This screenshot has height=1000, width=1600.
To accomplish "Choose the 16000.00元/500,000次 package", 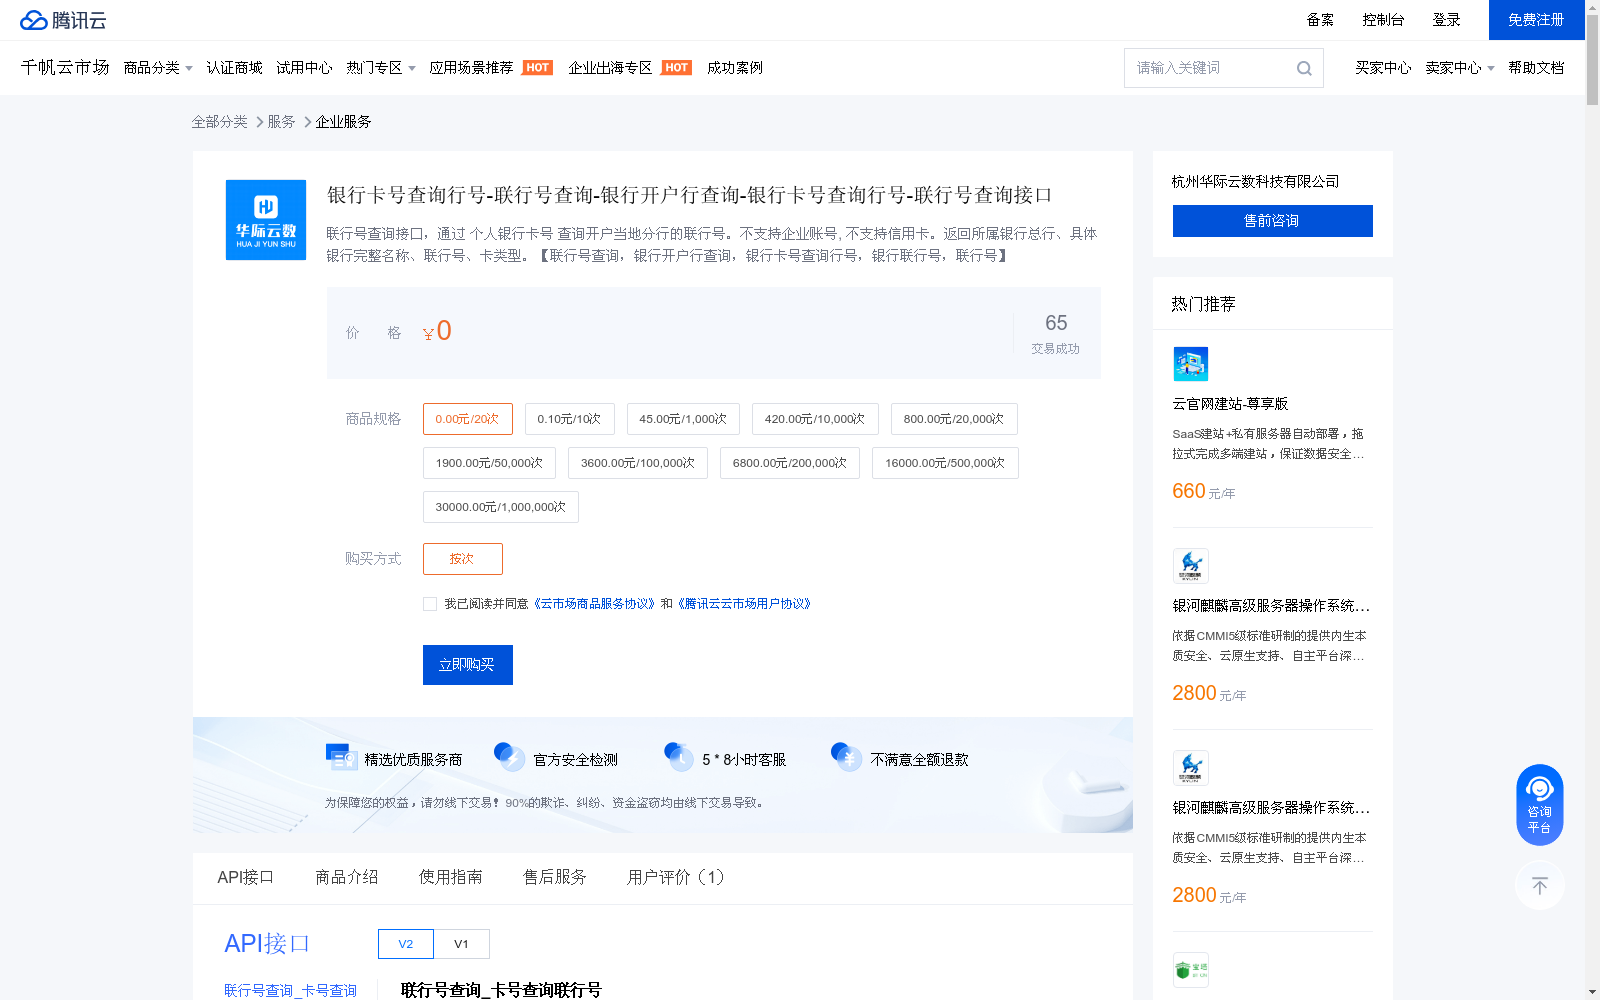I will [945, 463].
